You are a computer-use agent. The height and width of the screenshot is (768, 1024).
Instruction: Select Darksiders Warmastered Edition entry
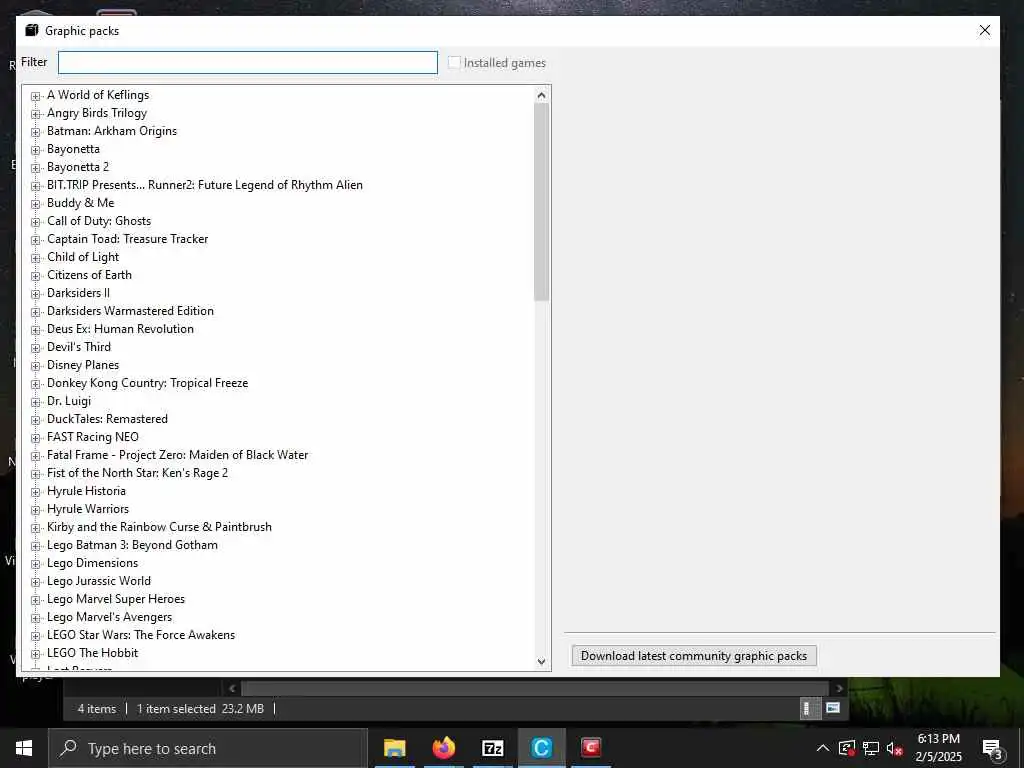tap(130, 311)
